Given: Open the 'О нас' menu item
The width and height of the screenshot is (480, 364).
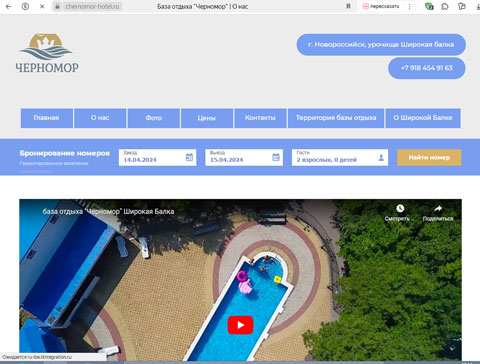Looking at the screenshot, I should tap(100, 118).
